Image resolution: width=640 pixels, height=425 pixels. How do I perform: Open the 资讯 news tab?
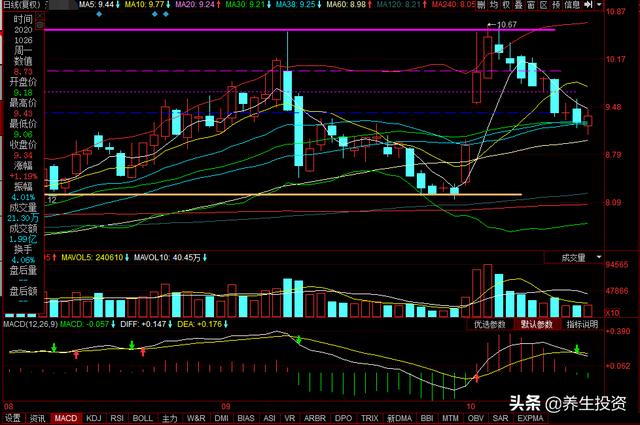pyautogui.click(x=37, y=418)
